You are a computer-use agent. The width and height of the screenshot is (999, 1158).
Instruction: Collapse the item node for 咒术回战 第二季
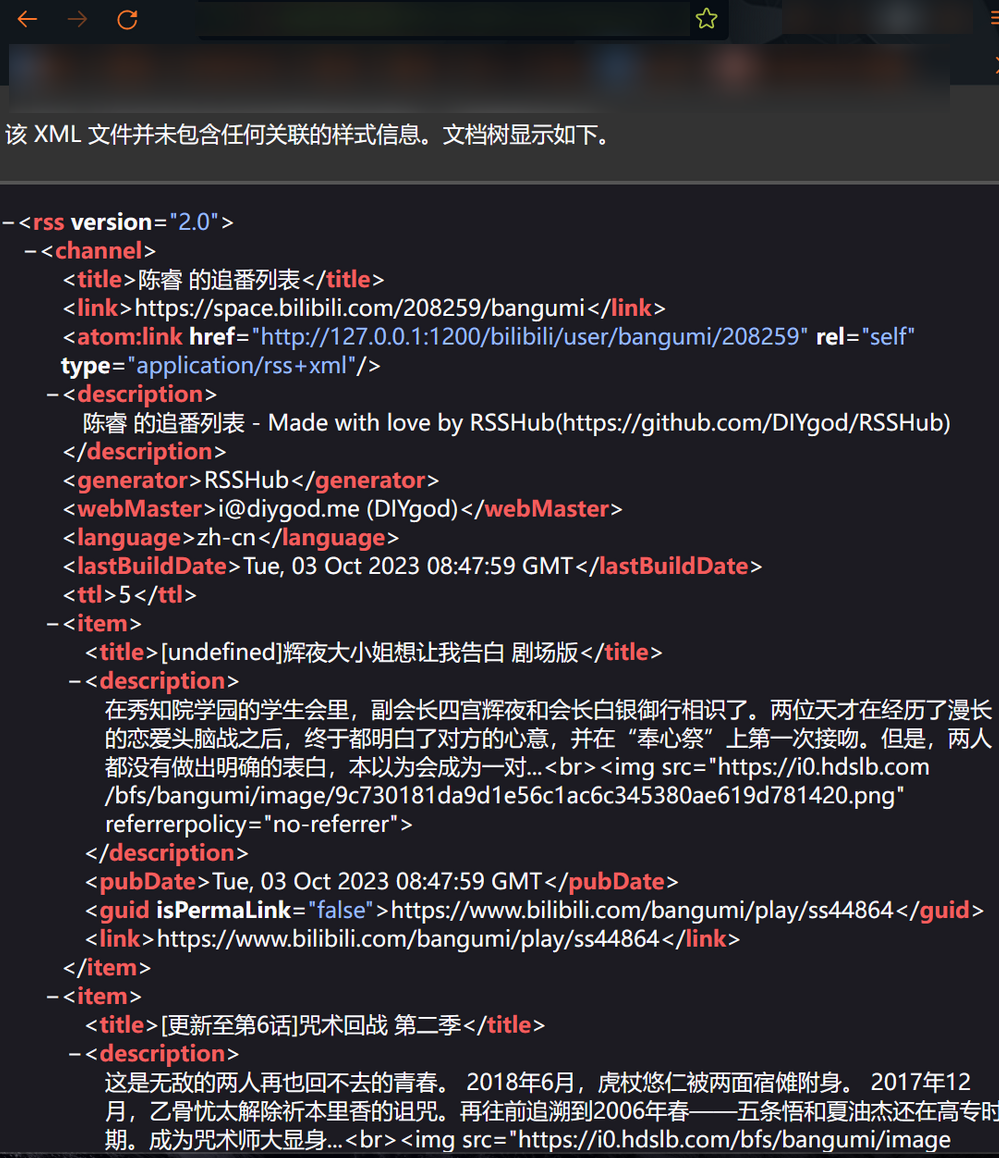pyautogui.click(x=53, y=997)
